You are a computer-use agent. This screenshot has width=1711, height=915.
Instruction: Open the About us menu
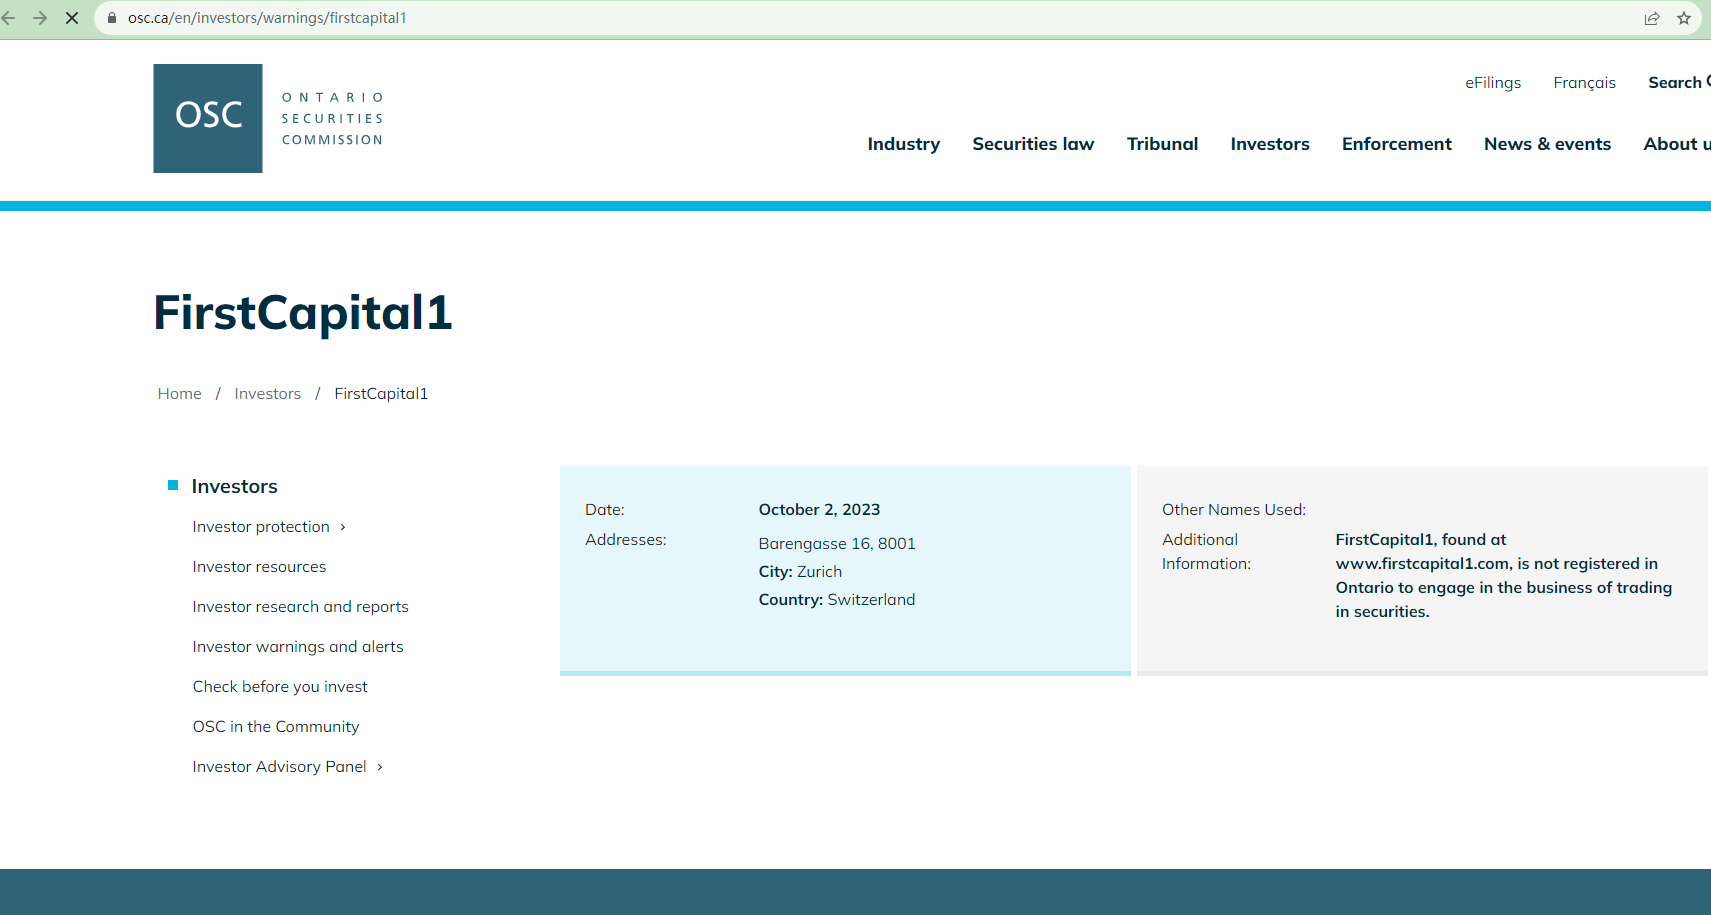pyautogui.click(x=1677, y=144)
